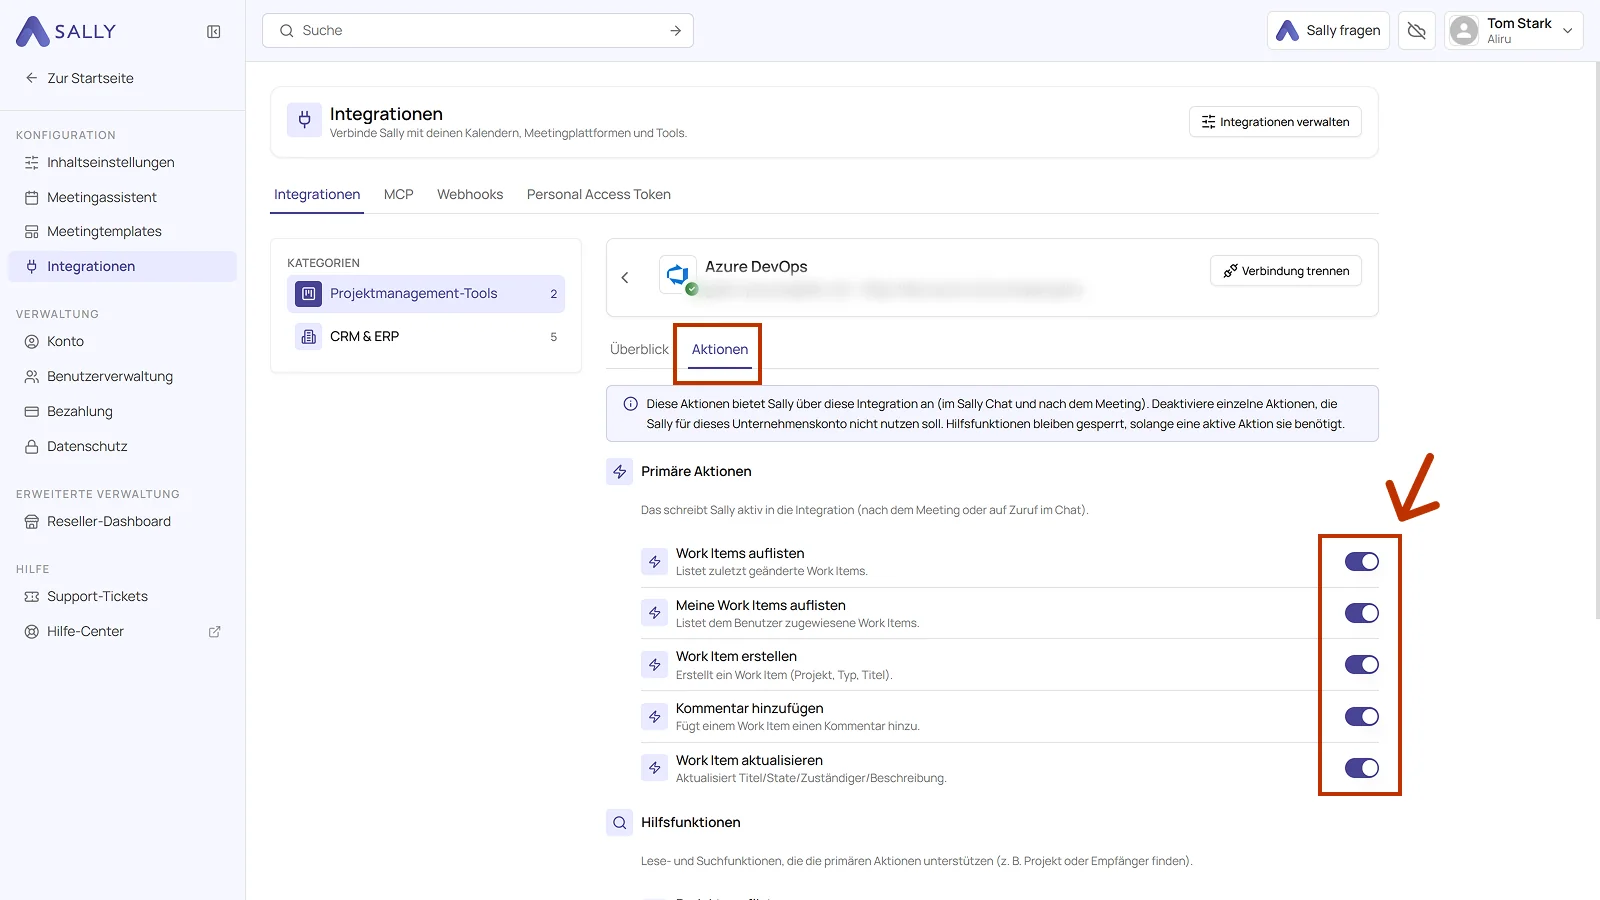
Task: Click the Bezahlung card icon
Action: tap(32, 411)
